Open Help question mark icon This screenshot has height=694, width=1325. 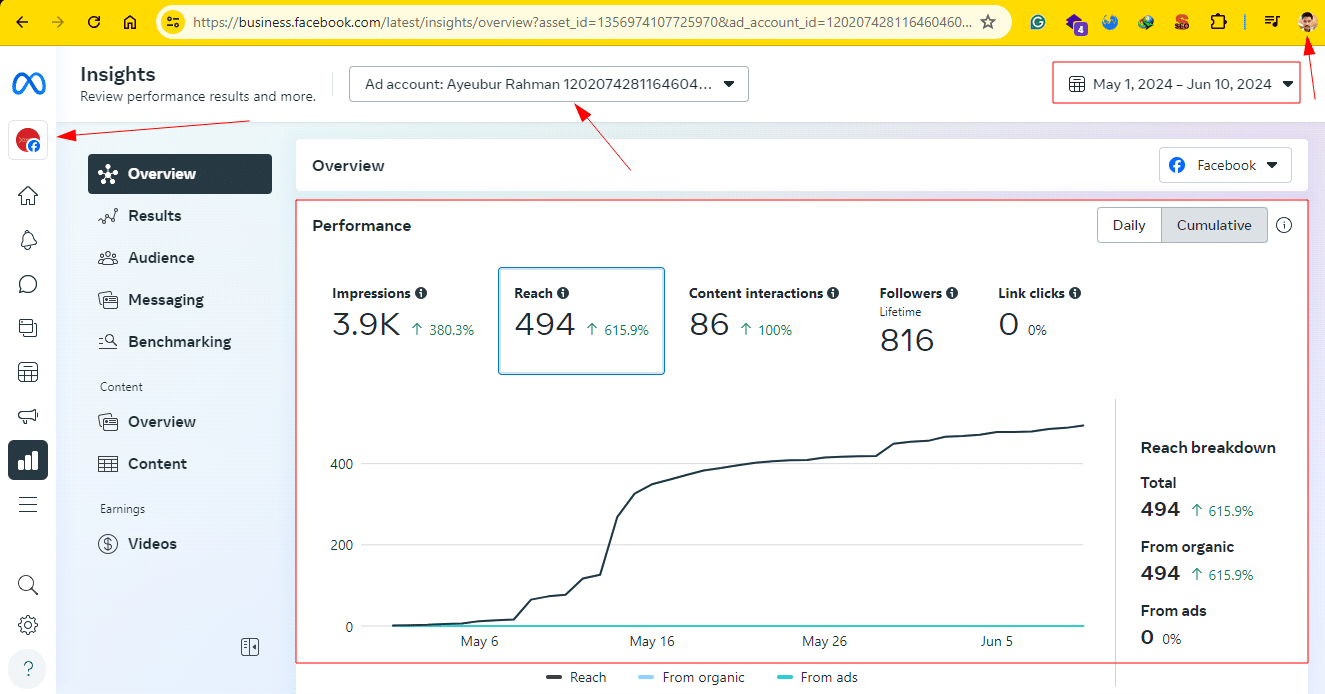coord(28,668)
